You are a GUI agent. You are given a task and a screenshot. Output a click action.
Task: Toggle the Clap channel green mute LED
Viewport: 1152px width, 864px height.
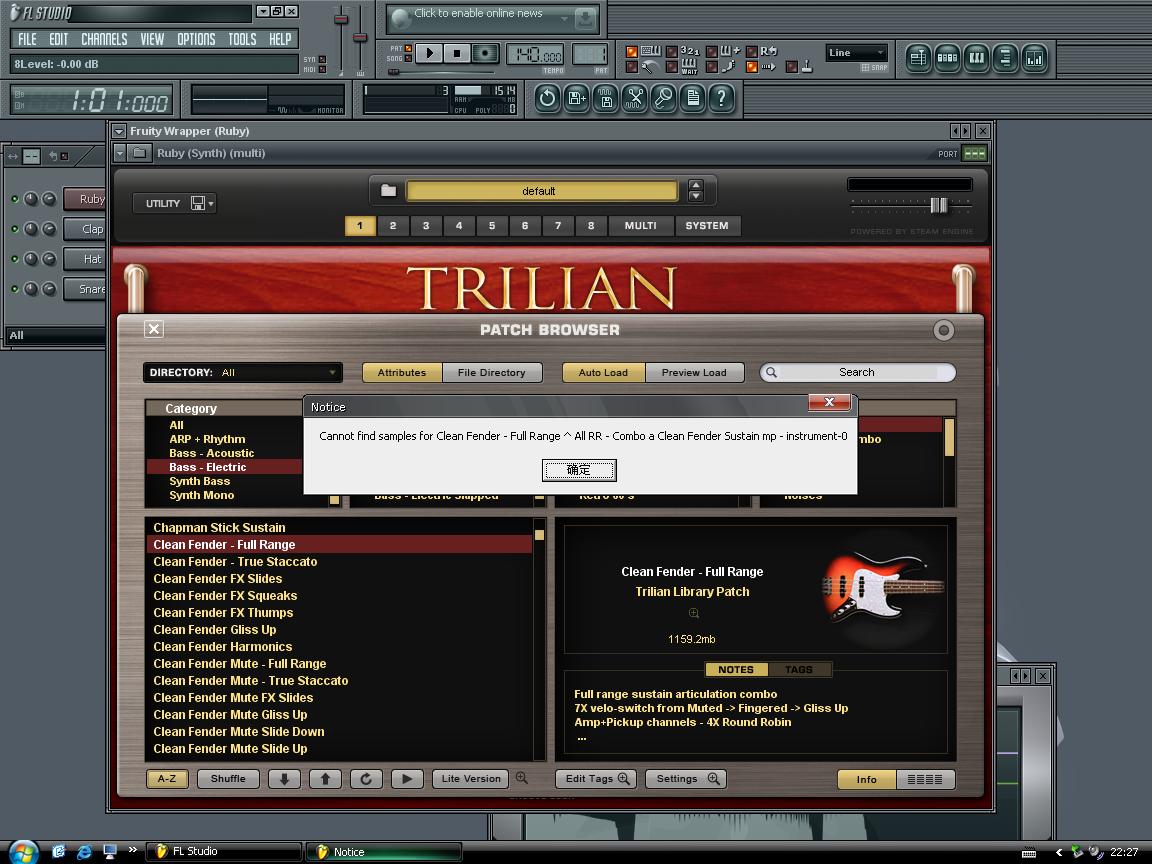pyautogui.click(x=15, y=229)
